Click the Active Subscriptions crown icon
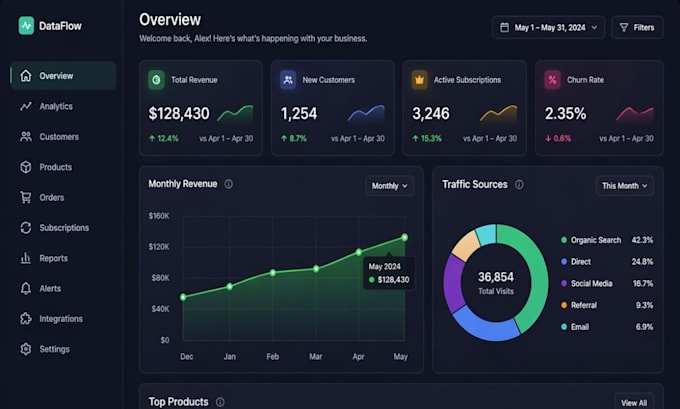Screen dimensions: 680x409 pyautogui.click(x=419, y=80)
